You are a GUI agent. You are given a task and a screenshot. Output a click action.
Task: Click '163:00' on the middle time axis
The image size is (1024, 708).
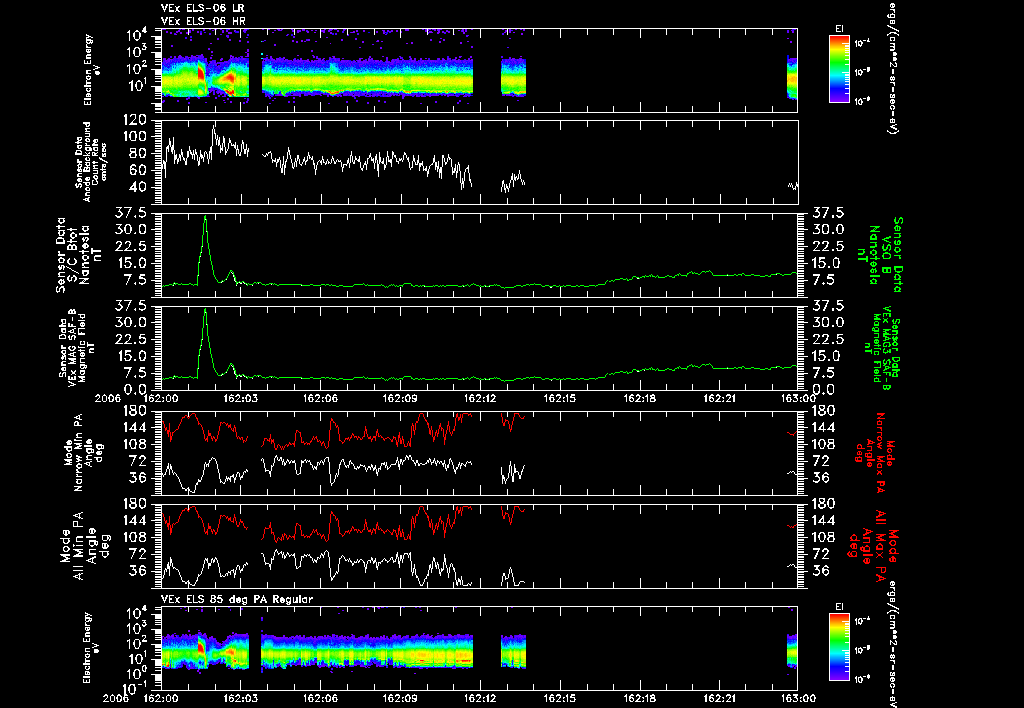pos(798,398)
